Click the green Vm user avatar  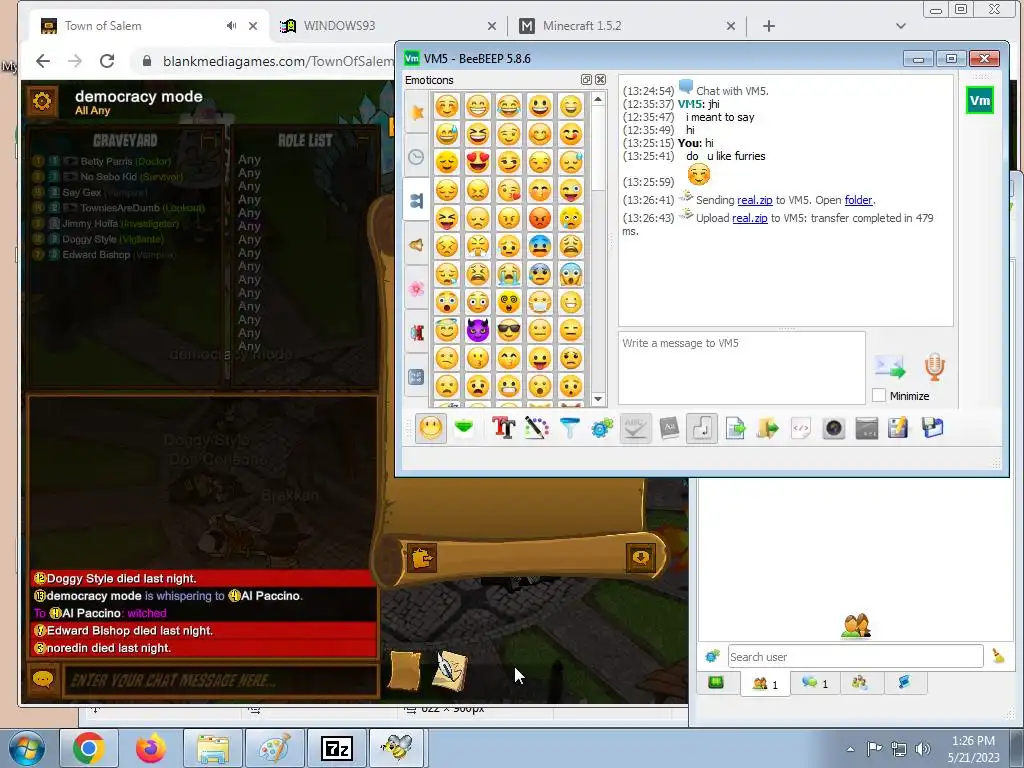980,101
